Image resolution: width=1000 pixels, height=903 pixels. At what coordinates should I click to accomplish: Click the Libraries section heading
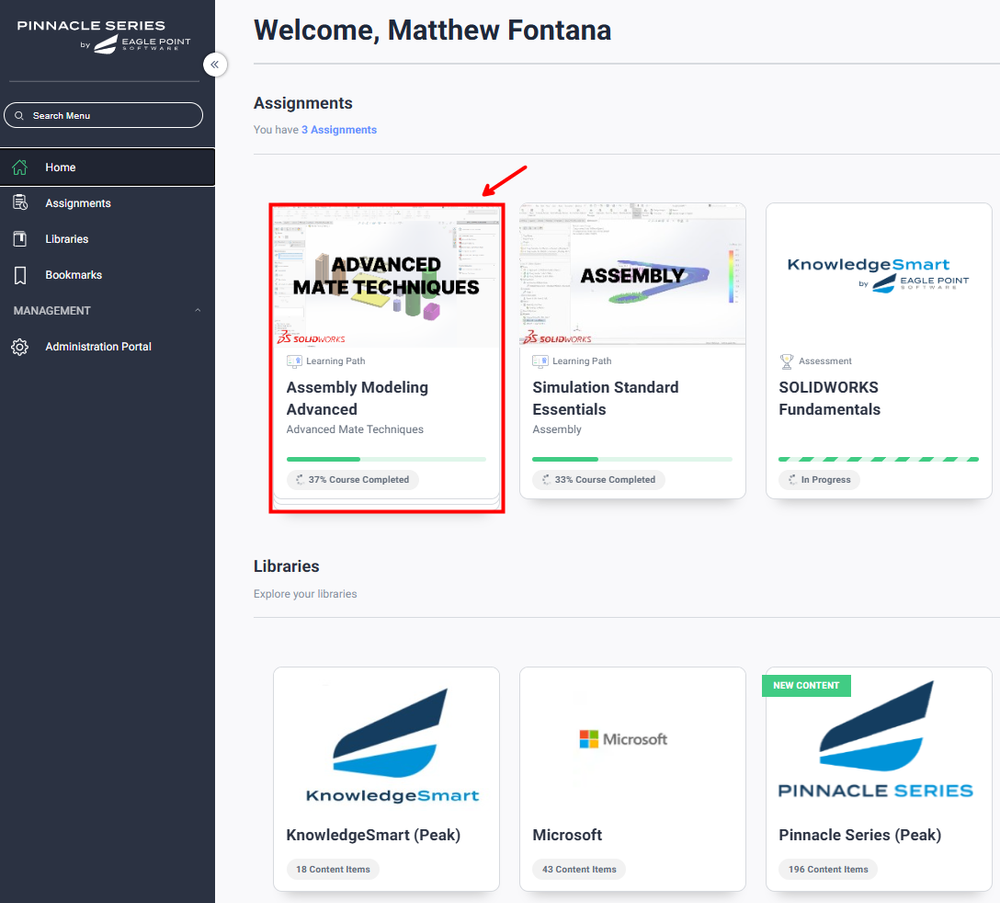point(286,566)
